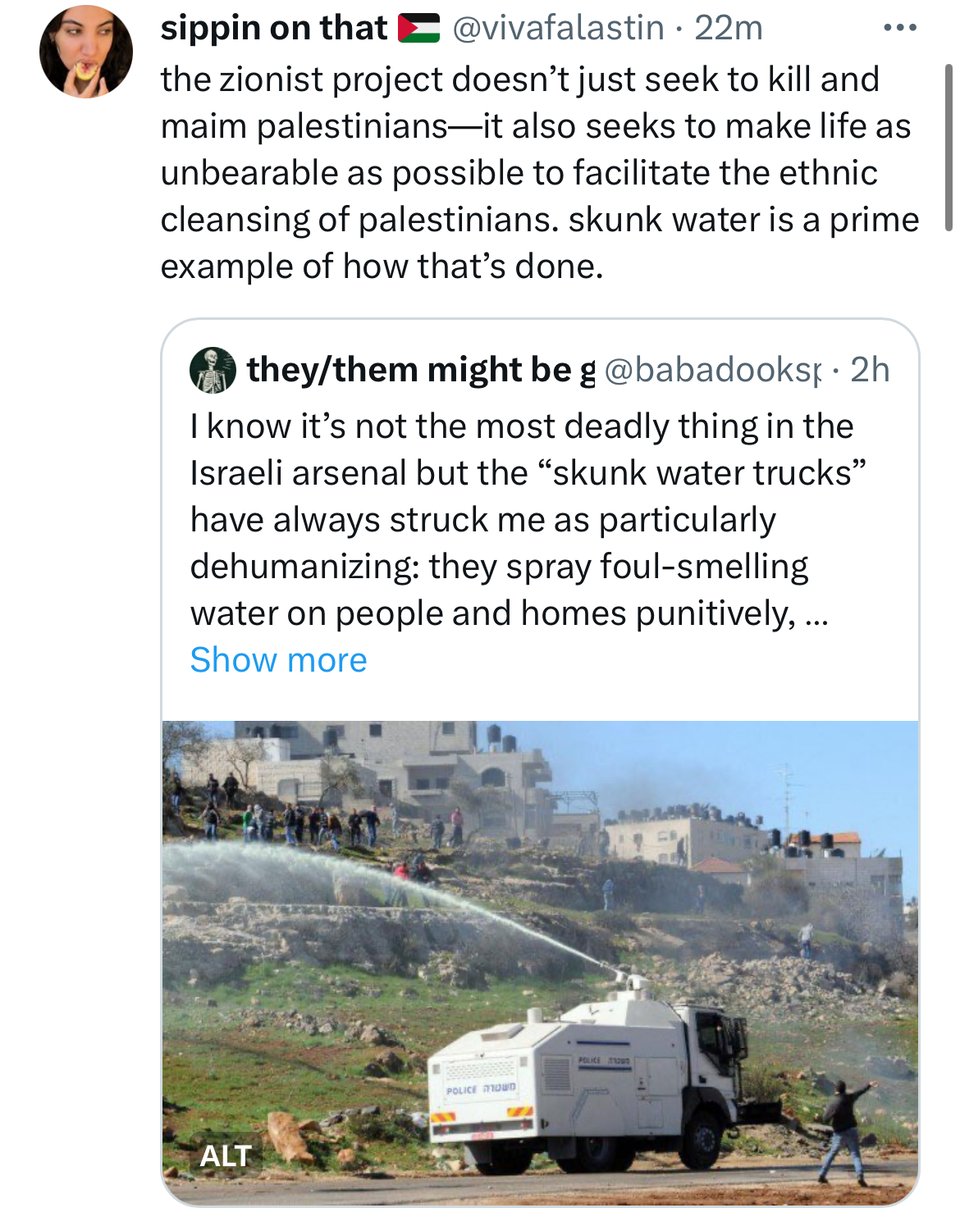Click the man standing beside the truck
The width and height of the screenshot is (960, 1217).
click(x=843, y=1130)
